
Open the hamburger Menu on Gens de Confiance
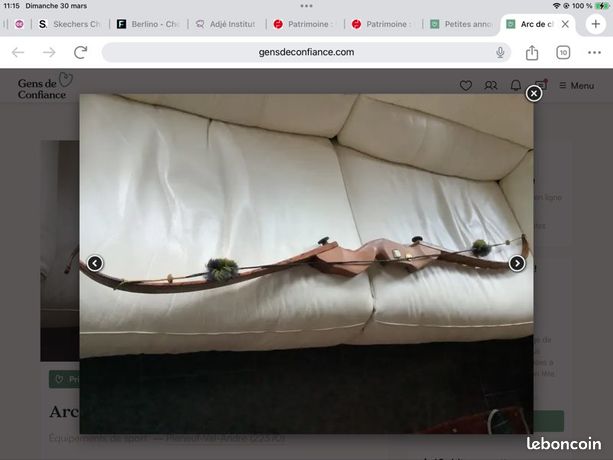coord(577,86)
